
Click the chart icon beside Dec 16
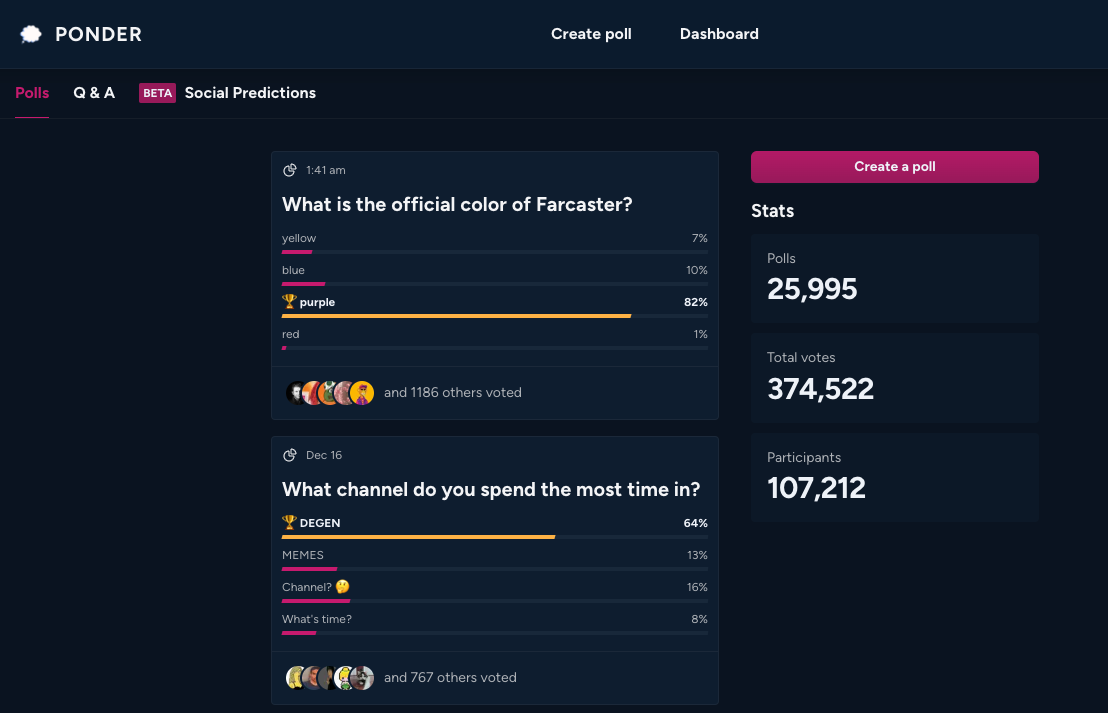point(290,455)
